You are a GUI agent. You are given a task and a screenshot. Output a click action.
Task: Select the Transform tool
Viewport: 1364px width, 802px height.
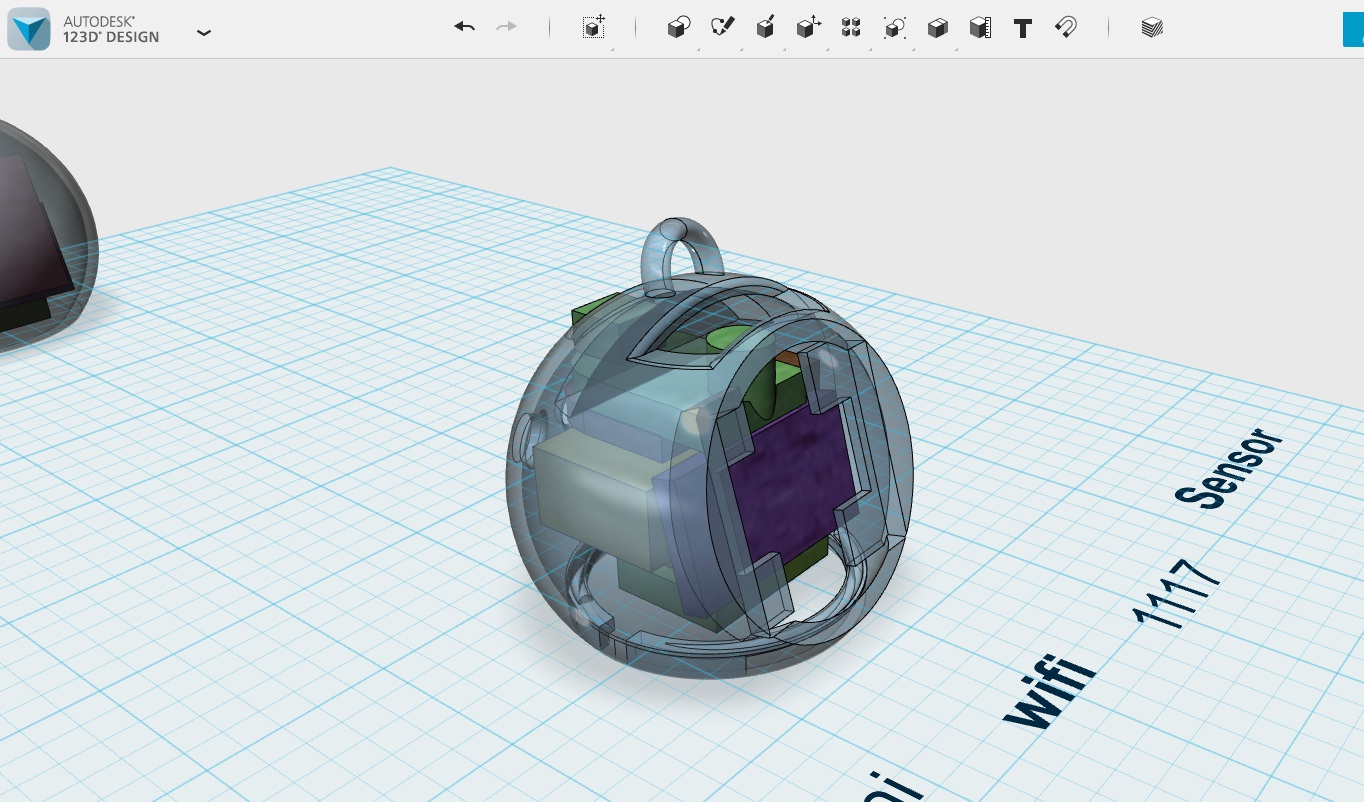pyautogui.click(x=593, y=27)
